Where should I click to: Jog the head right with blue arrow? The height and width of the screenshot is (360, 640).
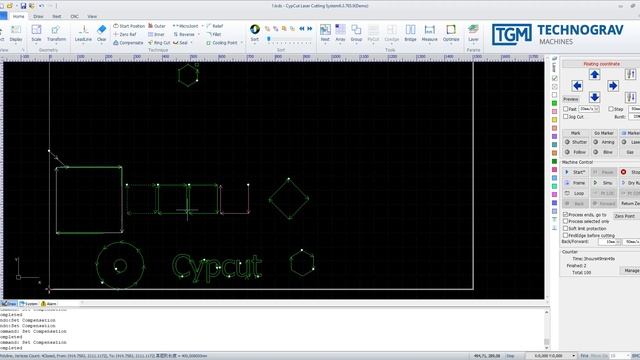point(612,86)
